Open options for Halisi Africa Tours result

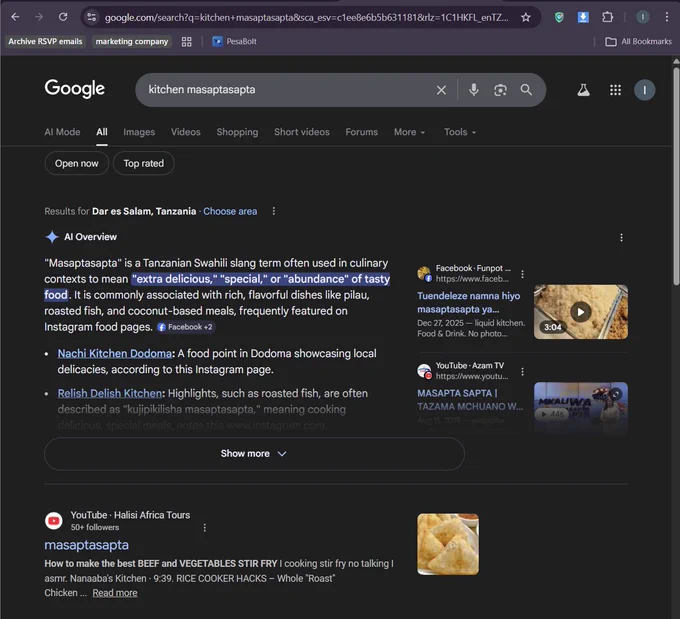tap(205, 527)
